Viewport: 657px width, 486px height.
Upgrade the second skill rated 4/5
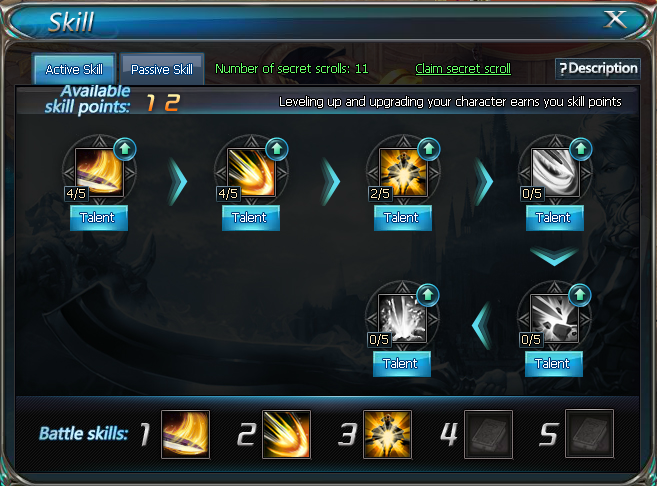coord(277,149)
